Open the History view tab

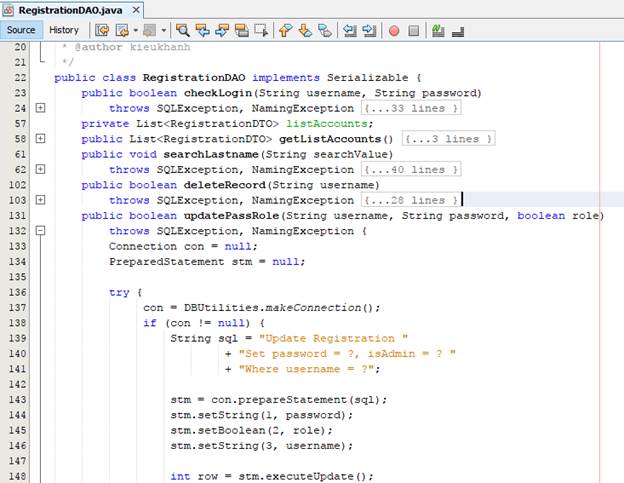click(x=64, y=30)
